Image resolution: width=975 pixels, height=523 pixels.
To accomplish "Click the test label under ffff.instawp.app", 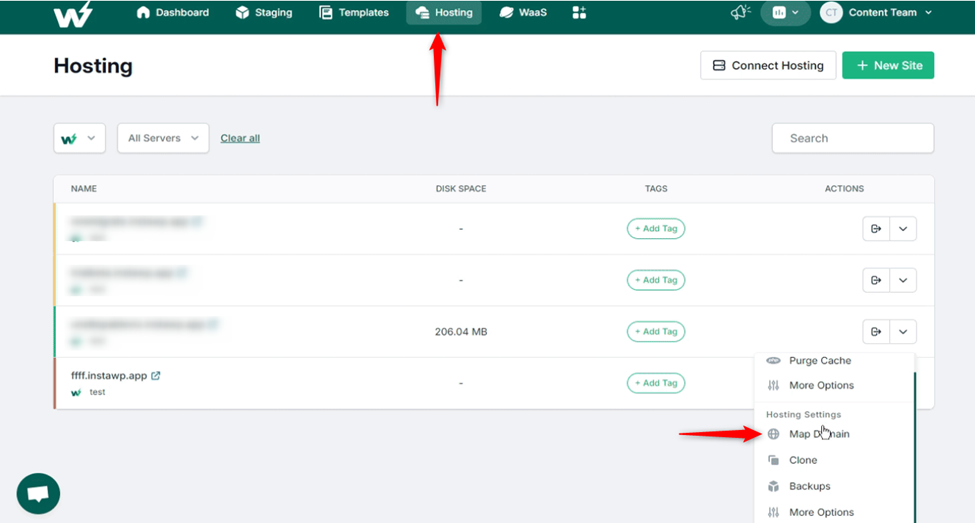I will (x=97, y=392).
